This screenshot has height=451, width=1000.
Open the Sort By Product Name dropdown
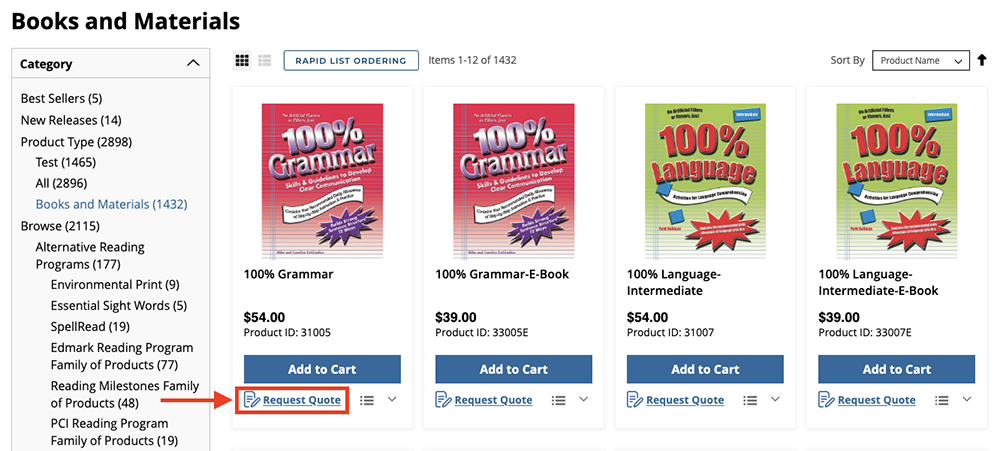click(x=920, y=61)
